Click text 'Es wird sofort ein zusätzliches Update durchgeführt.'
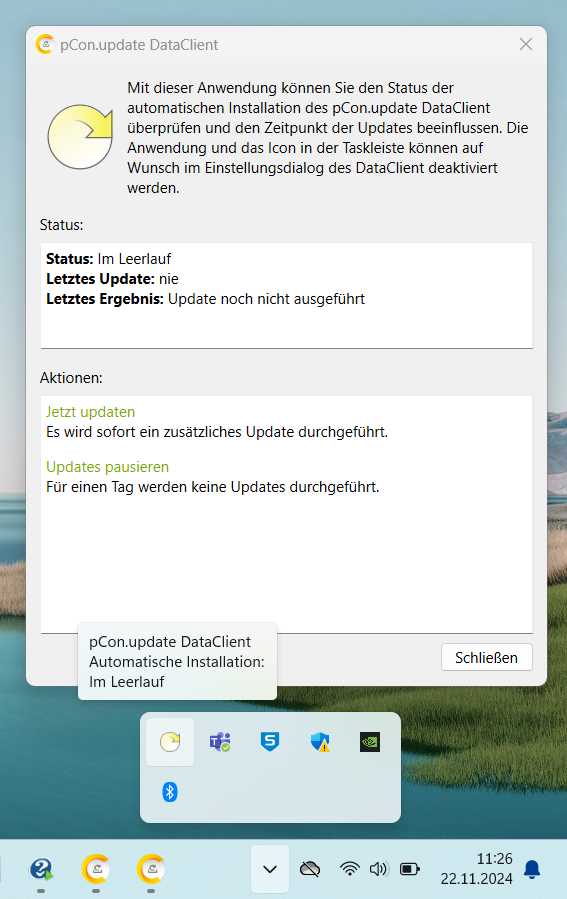Image resolution: width=567 pixels, height=899 pixels. coord(217,432)
